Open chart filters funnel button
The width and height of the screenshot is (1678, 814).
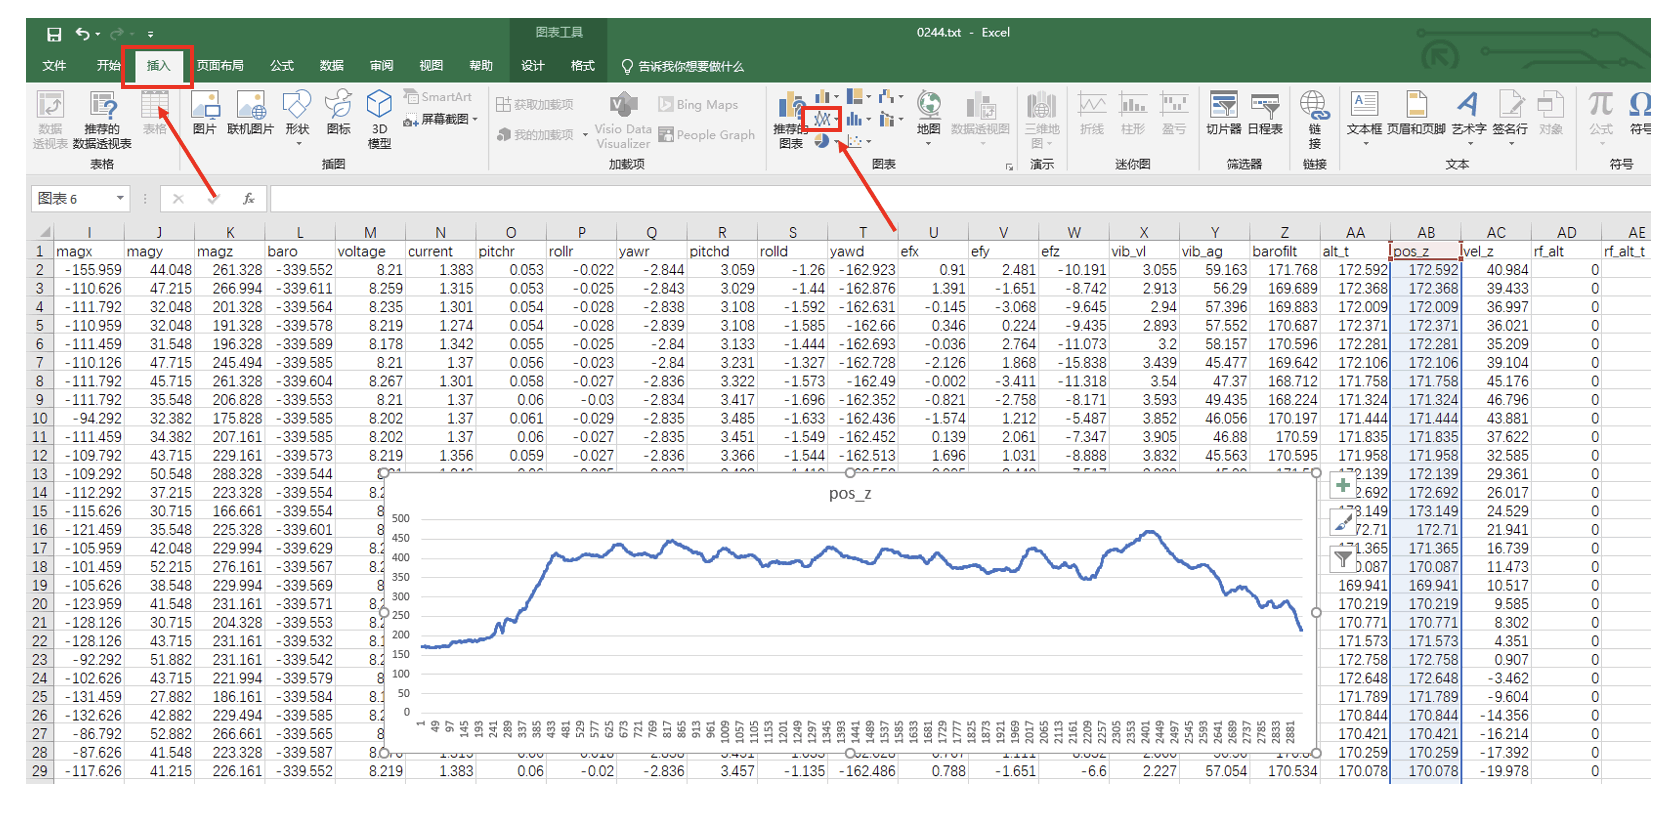(1342, 557)
